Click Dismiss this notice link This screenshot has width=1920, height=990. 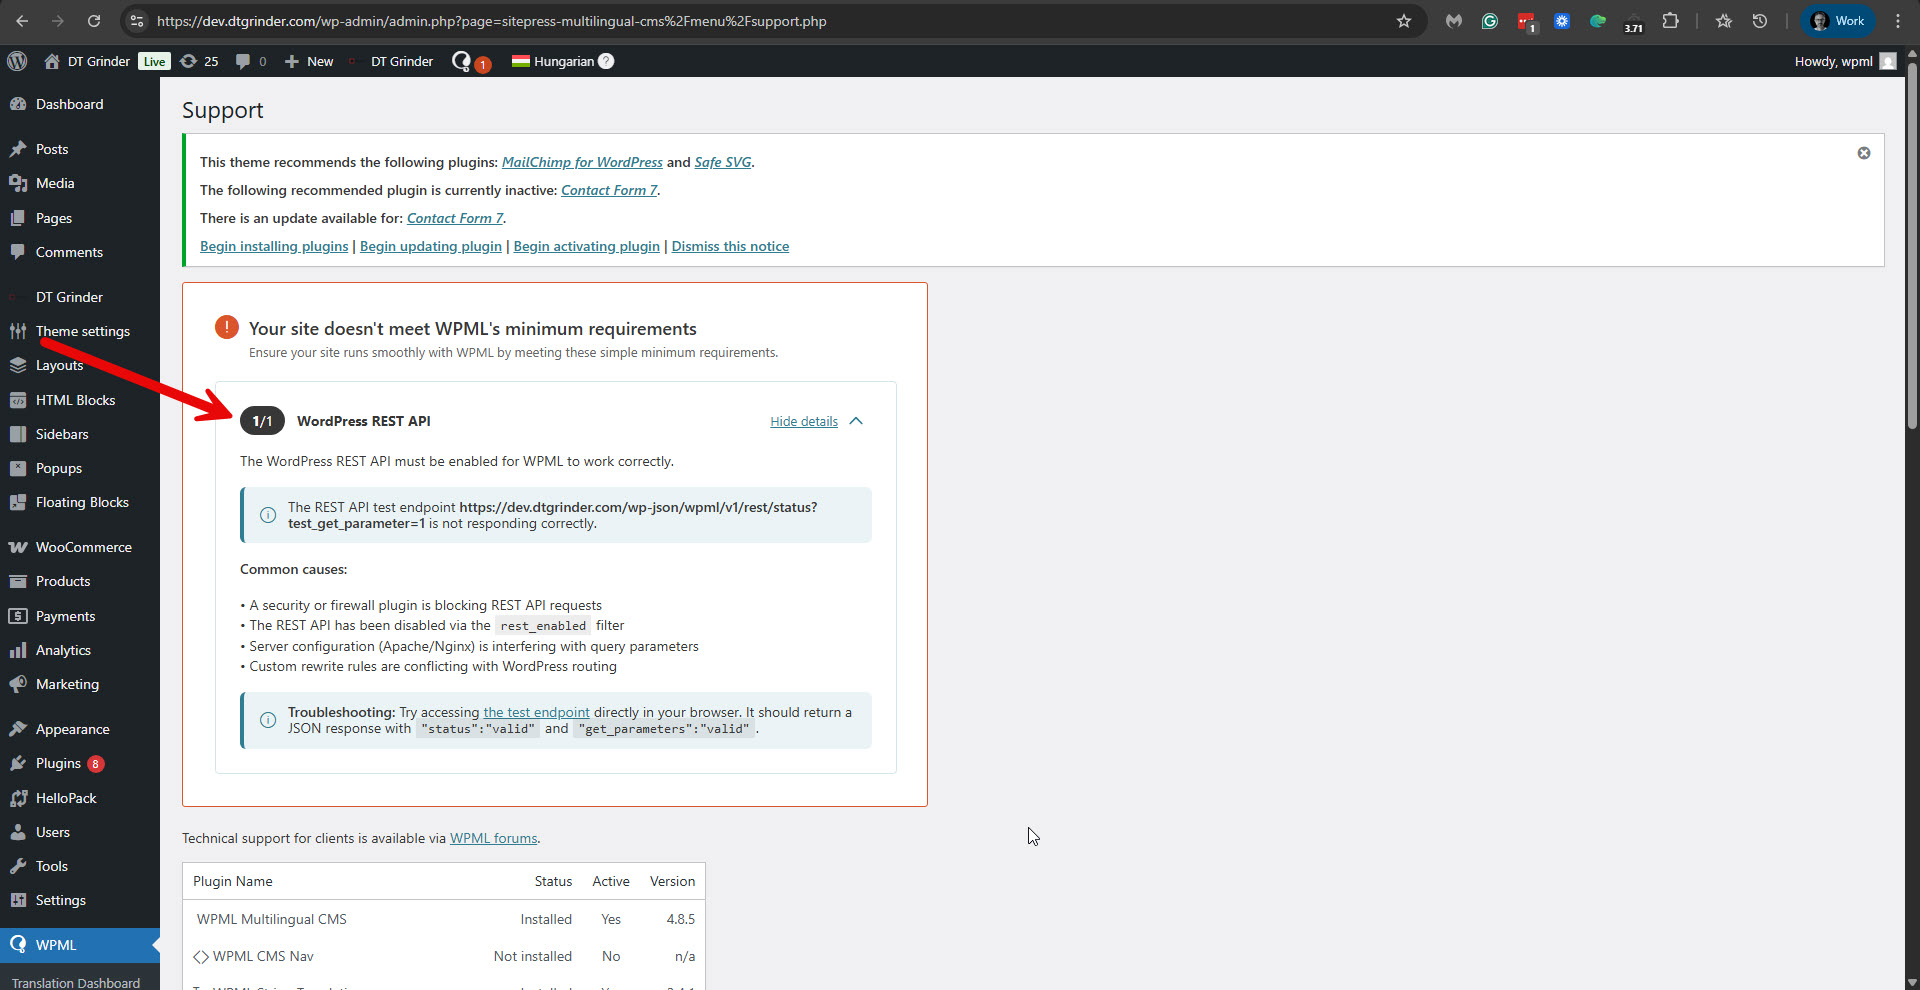[730, 246]
